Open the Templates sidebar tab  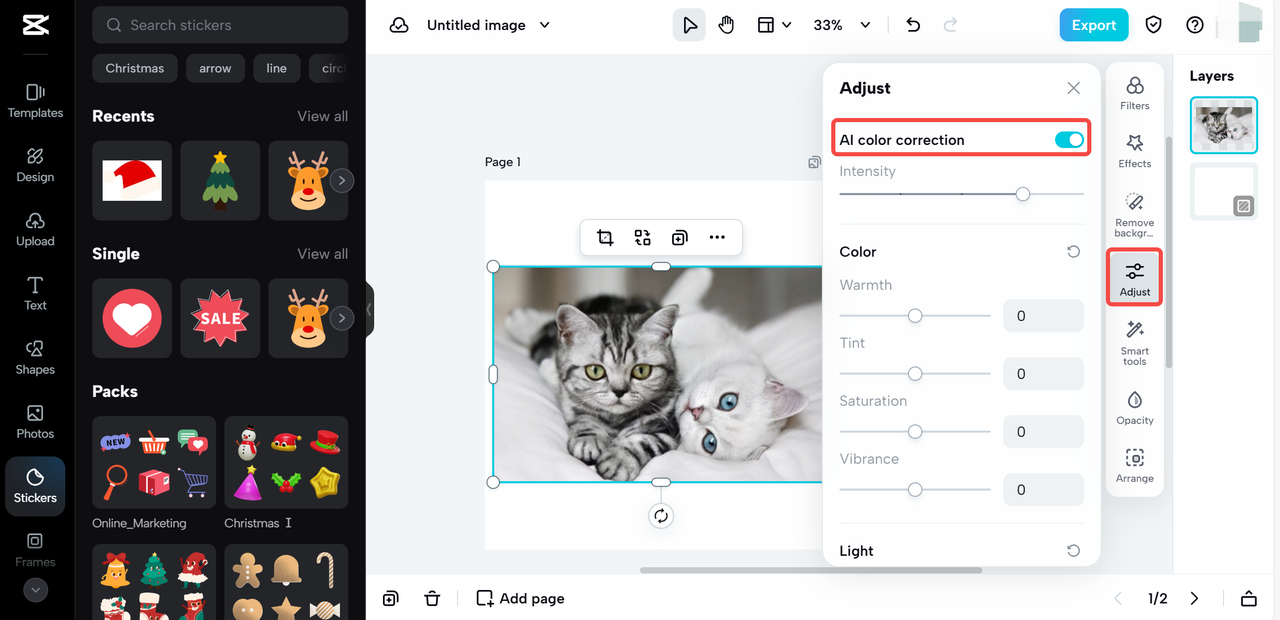pos(35,101)
